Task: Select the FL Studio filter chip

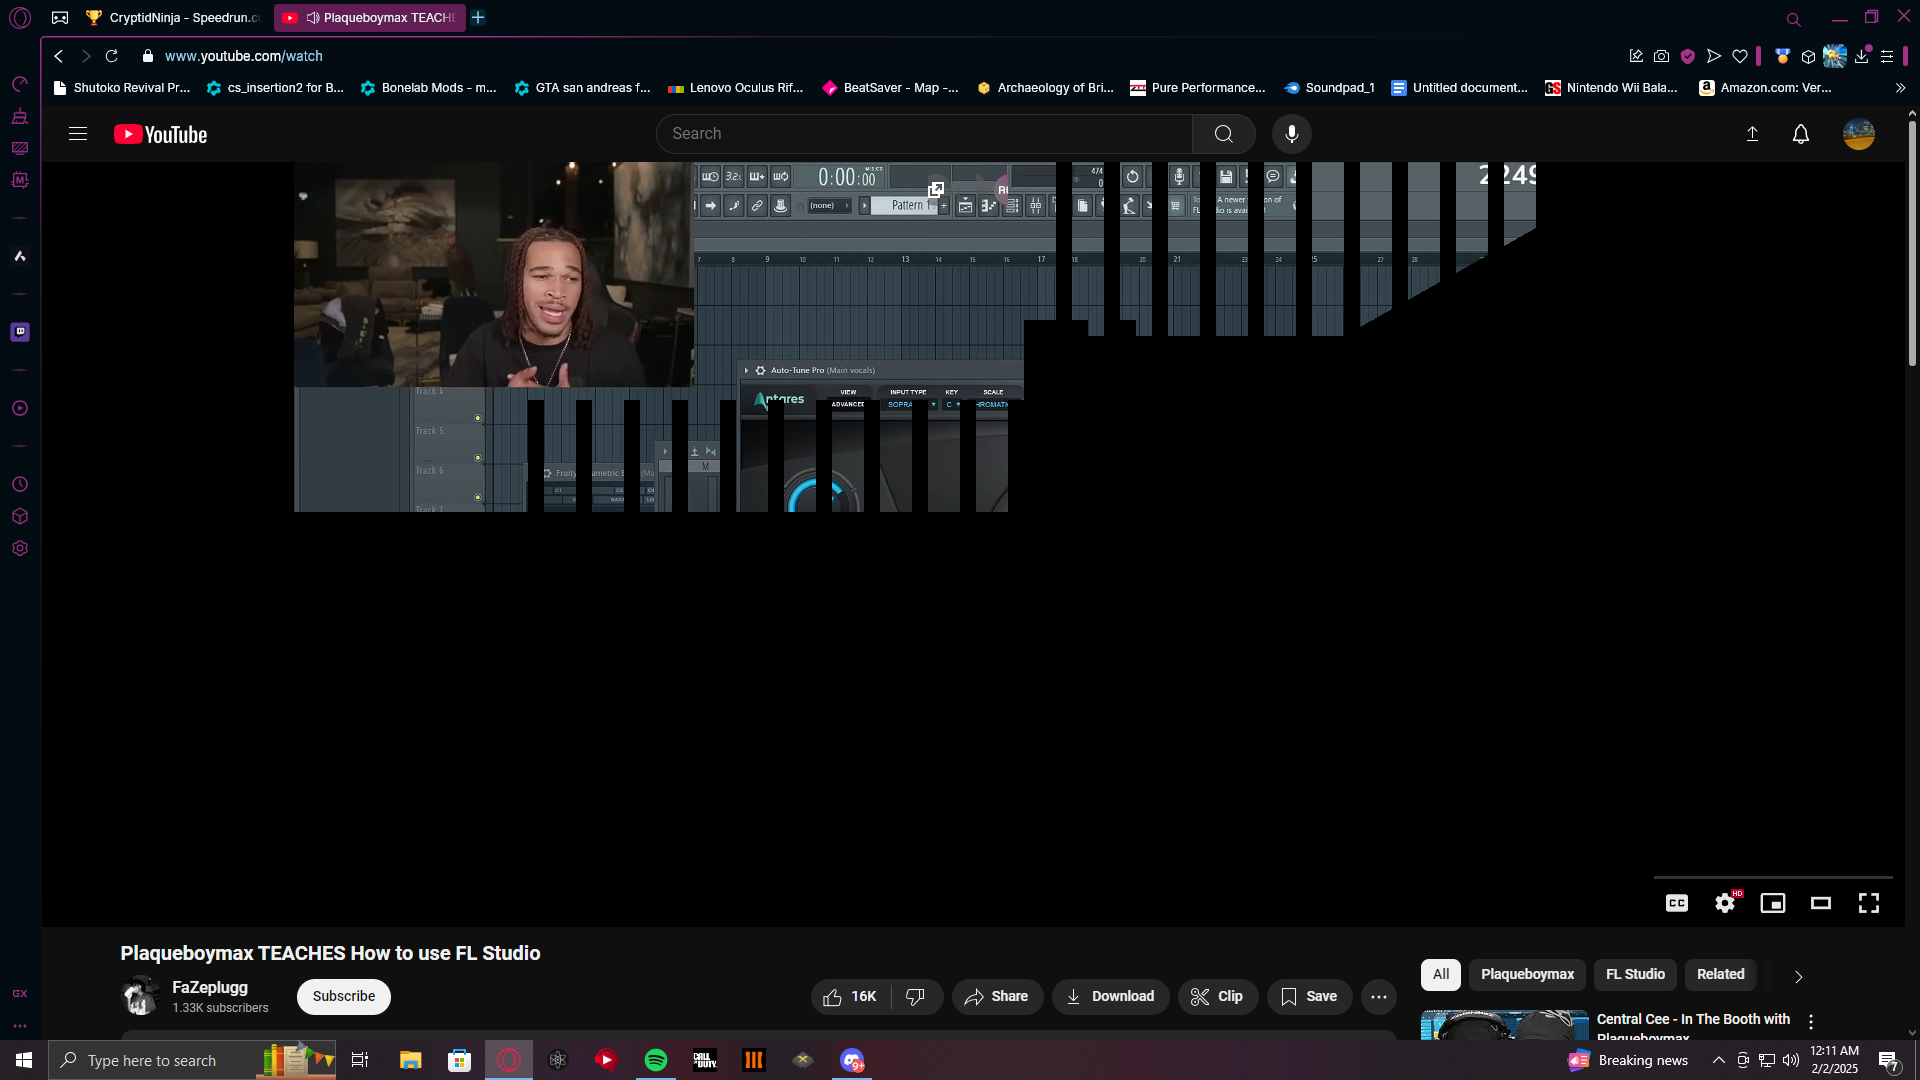Action: pyautogui.click(x=1635, y=974)
